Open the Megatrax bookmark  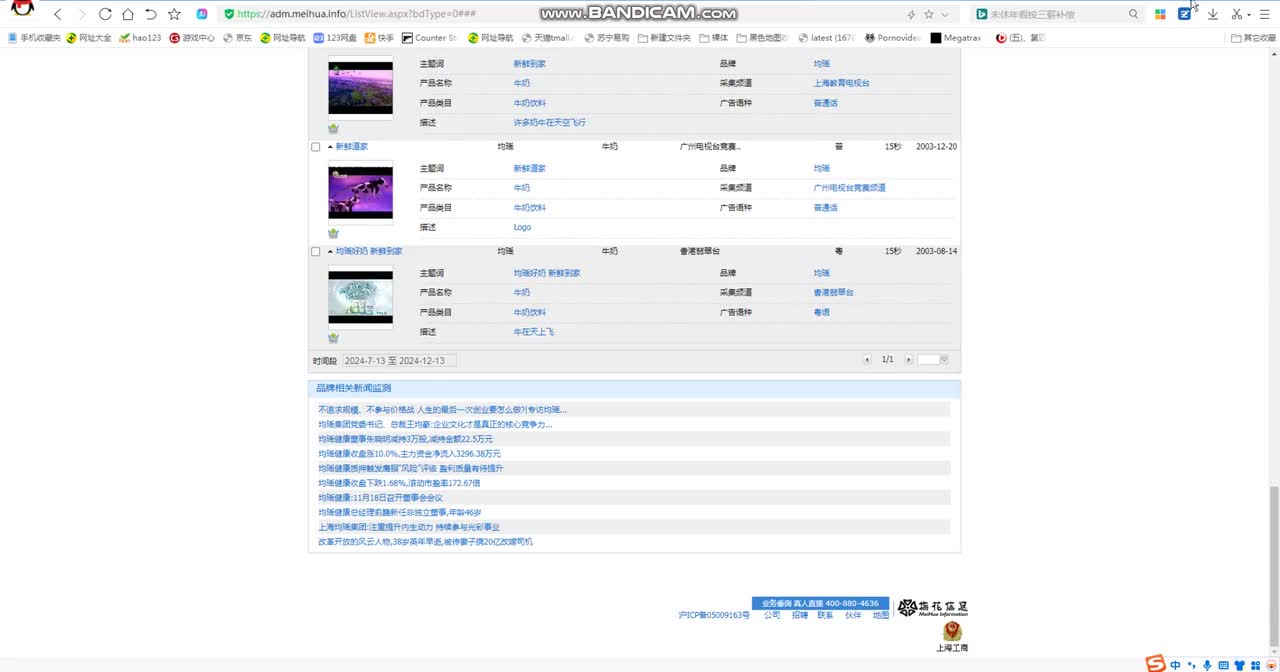click(956, 38)
